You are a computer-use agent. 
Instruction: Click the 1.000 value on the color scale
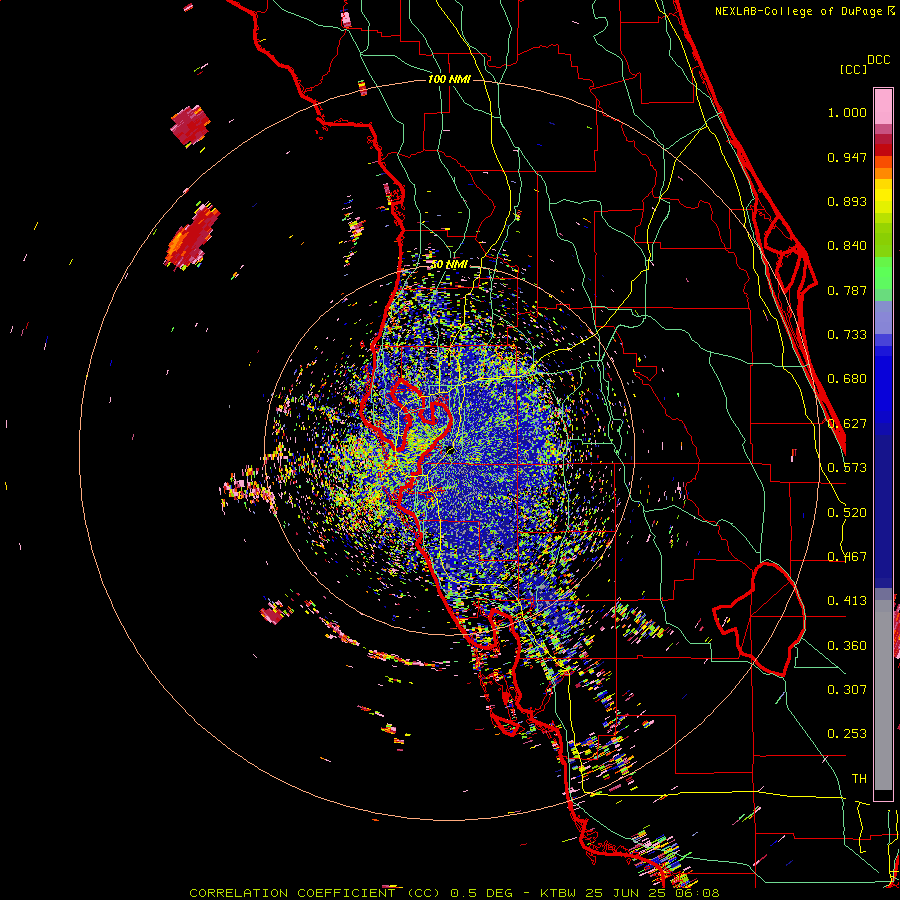pos(847,113)
